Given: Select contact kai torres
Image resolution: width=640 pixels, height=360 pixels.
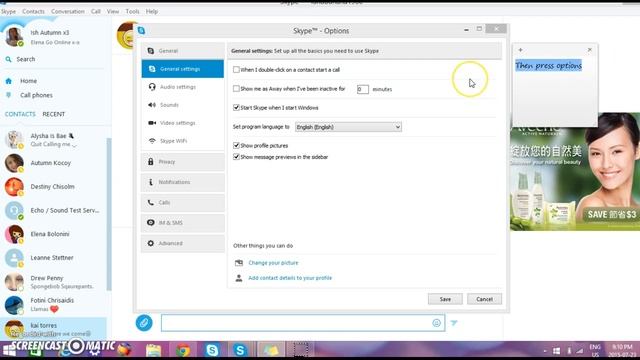Looking at the screenshot, I should pyautogui.click(x=53, y=329).
